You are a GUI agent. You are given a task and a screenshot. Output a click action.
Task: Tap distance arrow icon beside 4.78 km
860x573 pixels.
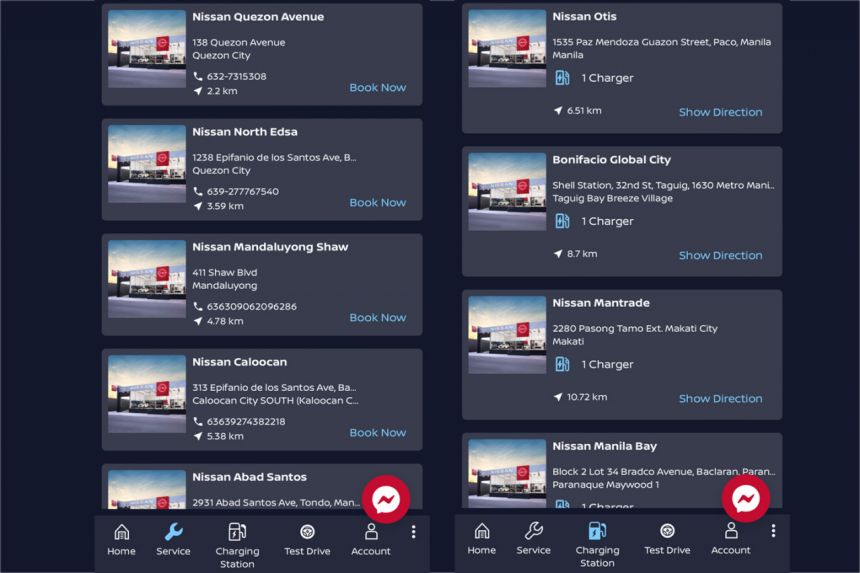coord(198,321)
